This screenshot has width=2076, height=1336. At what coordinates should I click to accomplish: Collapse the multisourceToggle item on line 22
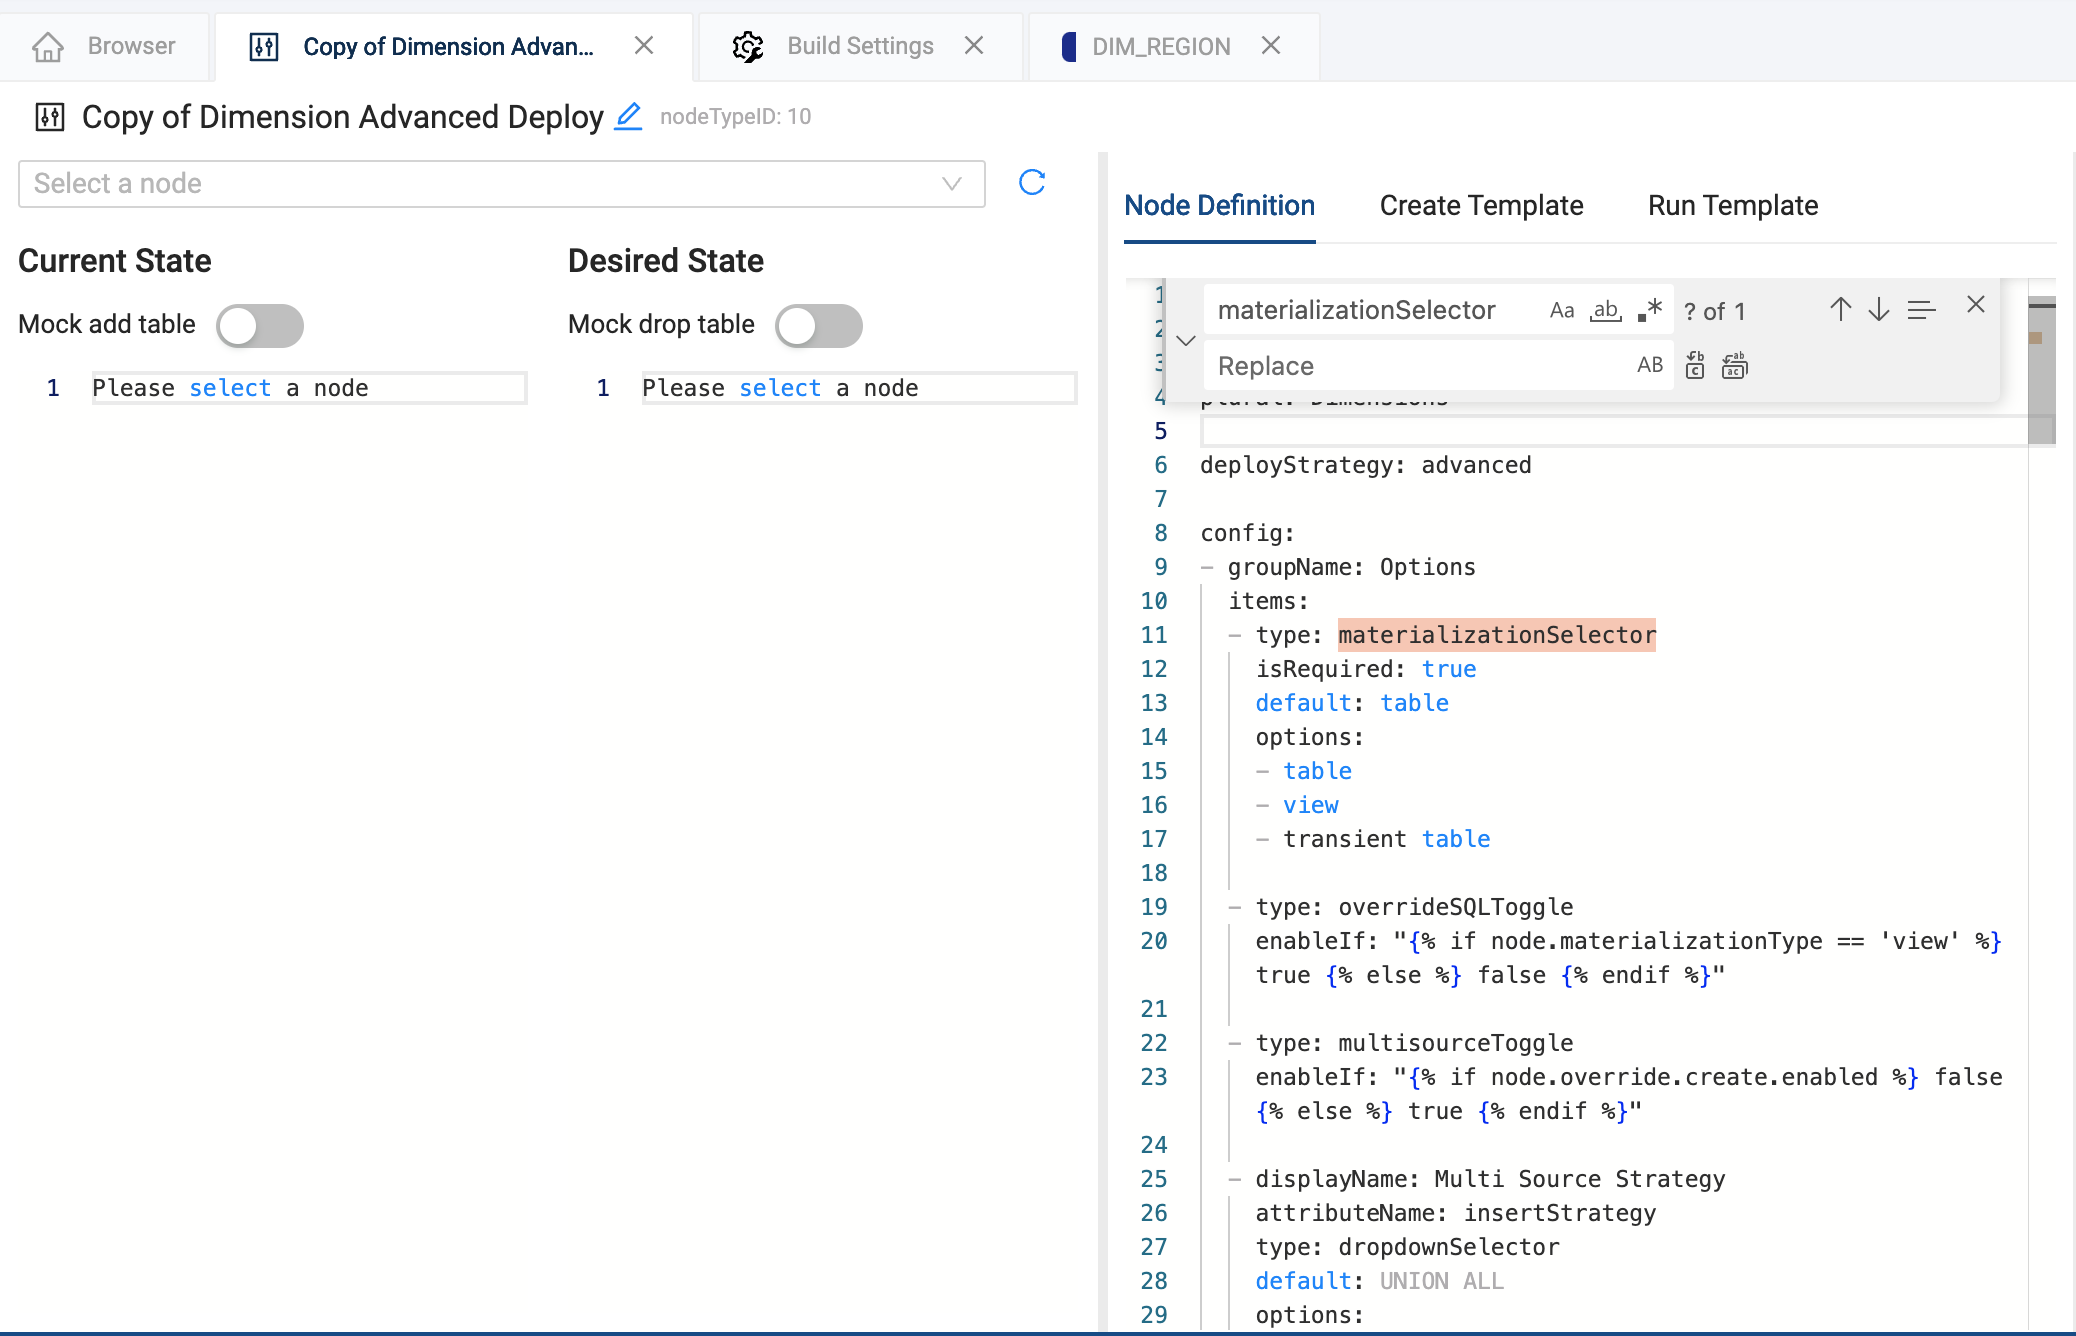pyautogui.click(x=1236, y=1044)
